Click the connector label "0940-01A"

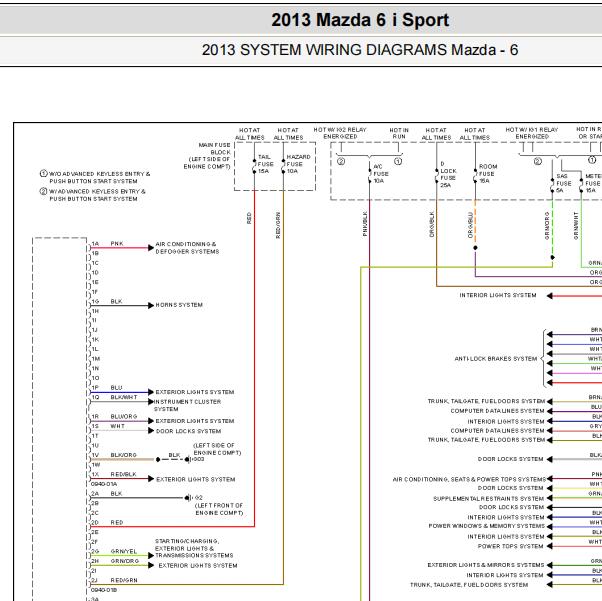(x=104, y=484)
